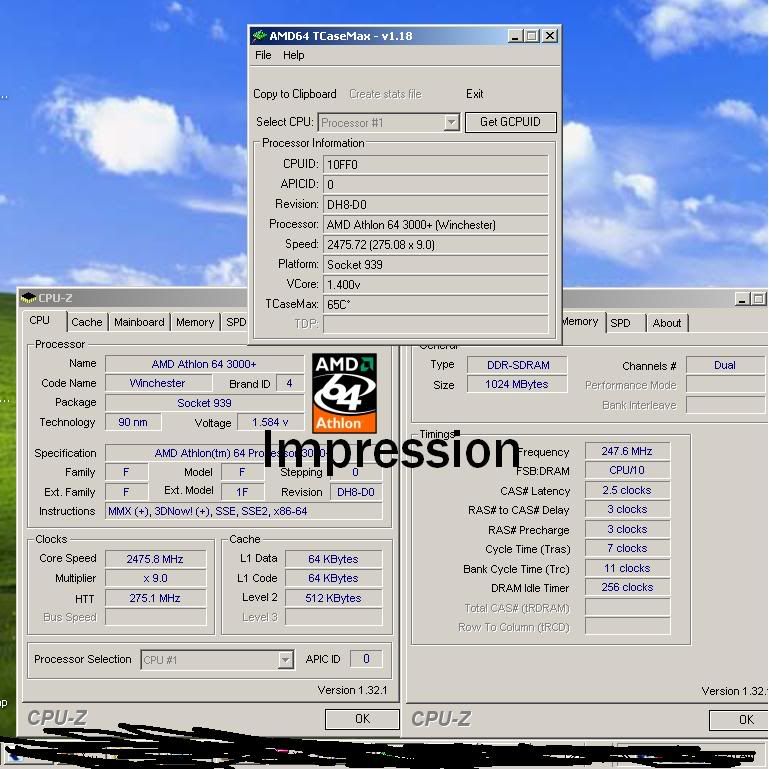Click the Voltage value 1.584 v
The image size is (769, 769).
(x=270, y=422)
